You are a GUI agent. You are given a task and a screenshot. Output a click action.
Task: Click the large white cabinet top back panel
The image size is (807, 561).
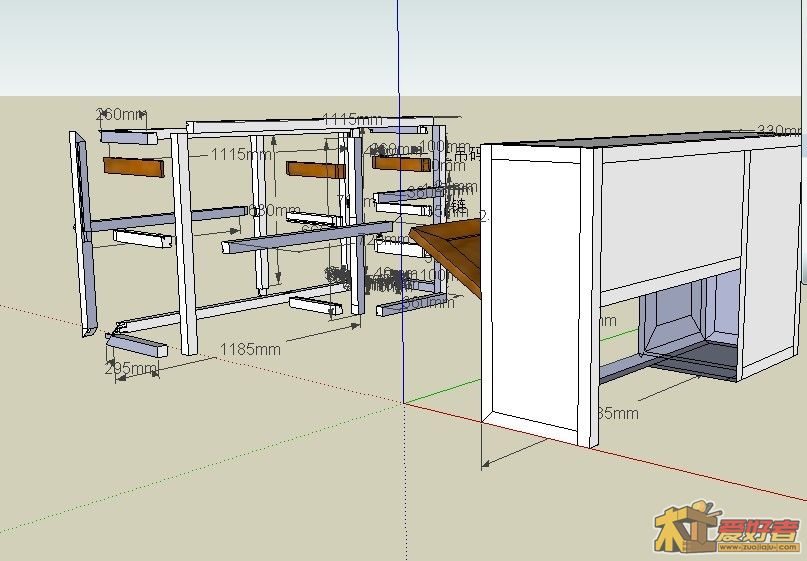point(673,219)
